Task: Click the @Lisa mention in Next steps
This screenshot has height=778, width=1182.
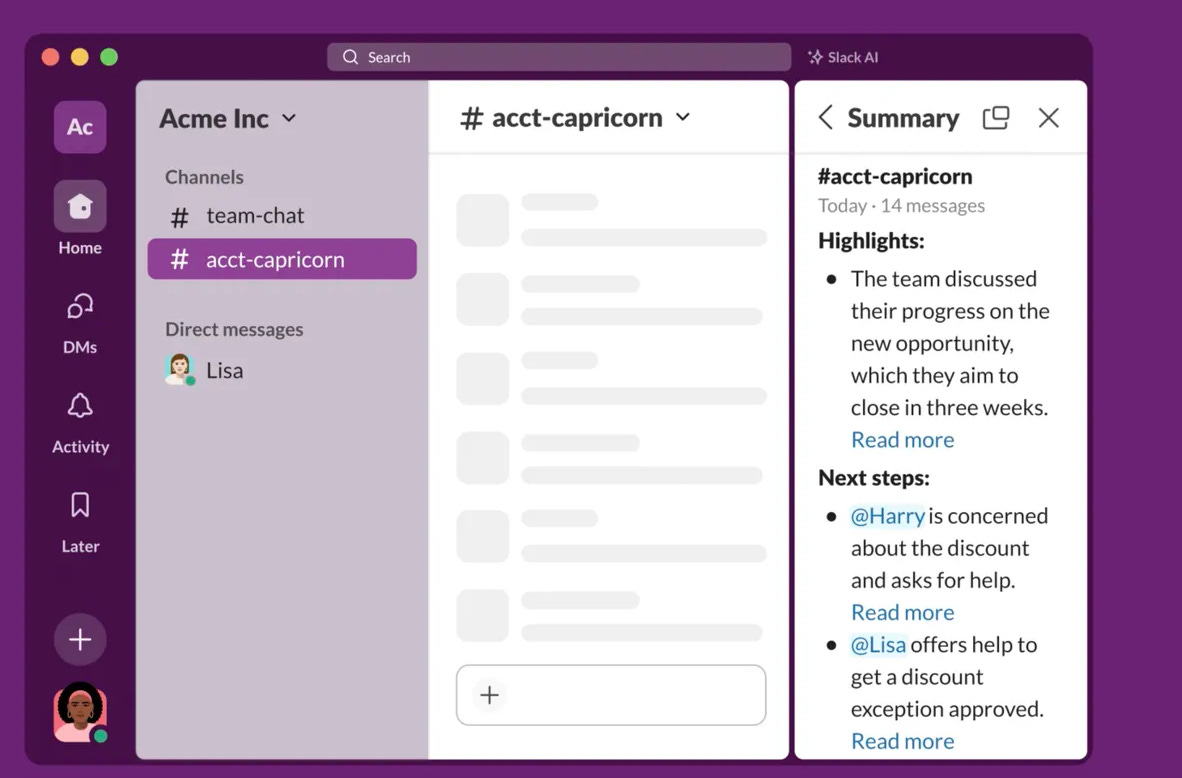Action: point(878,645)
